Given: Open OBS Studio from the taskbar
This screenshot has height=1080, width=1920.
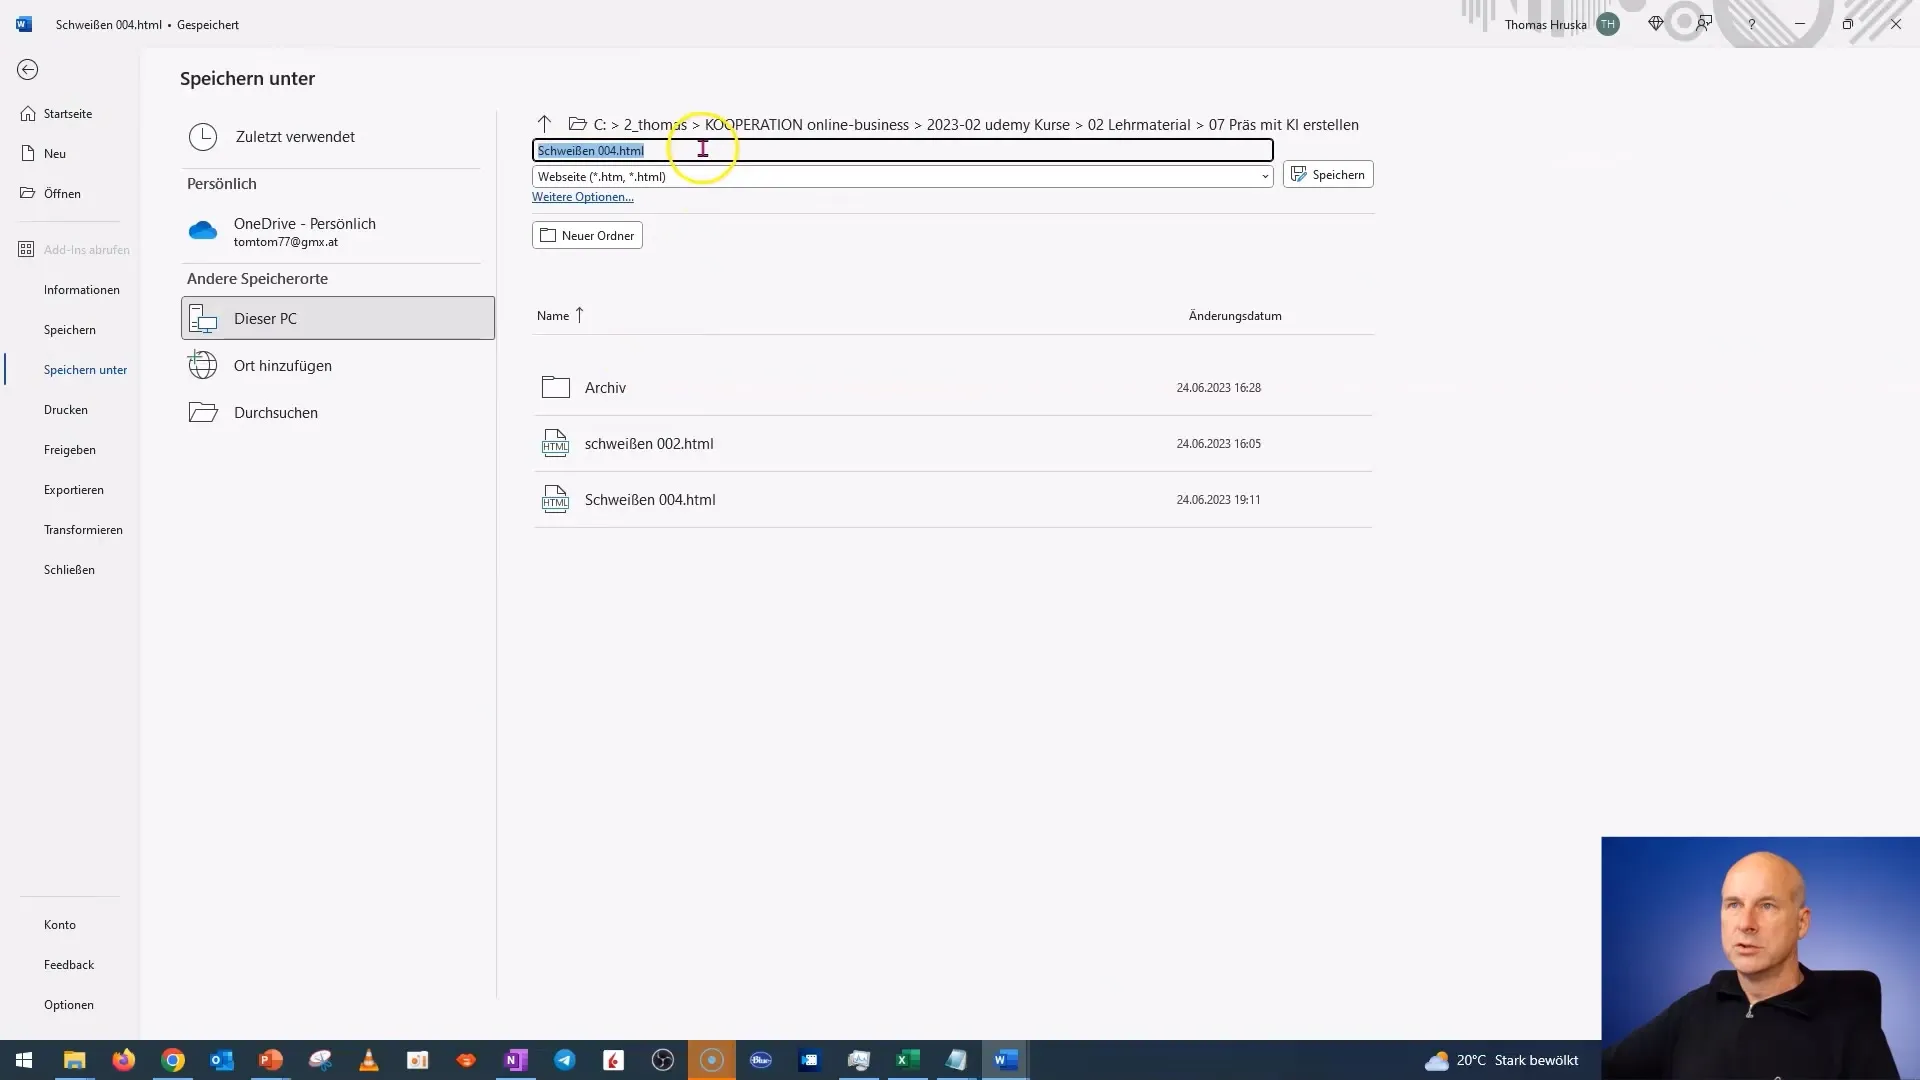Looking at the screenshot, I should pyautogui.click(x=663, y=1060).
